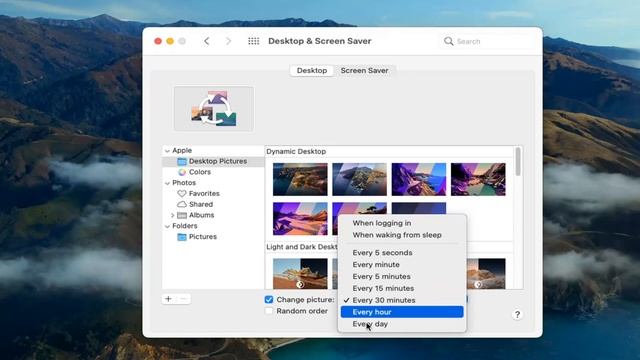Switch to the Desktop tab
The width and height of the screenshot is (640, 360).
pyautogui.click(x=312, y=71)
